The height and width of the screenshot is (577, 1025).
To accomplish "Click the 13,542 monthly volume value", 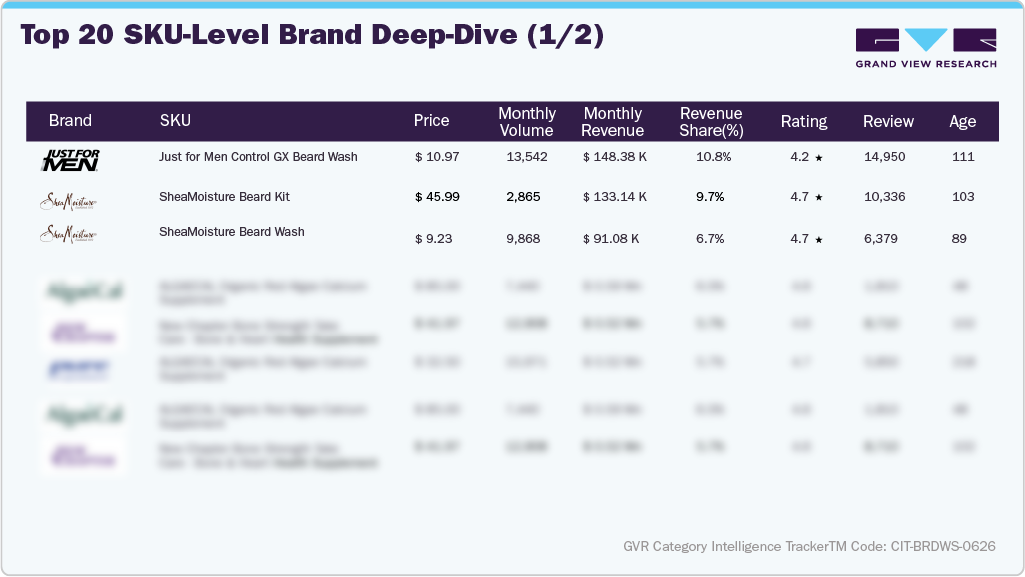I will point(527,157).
